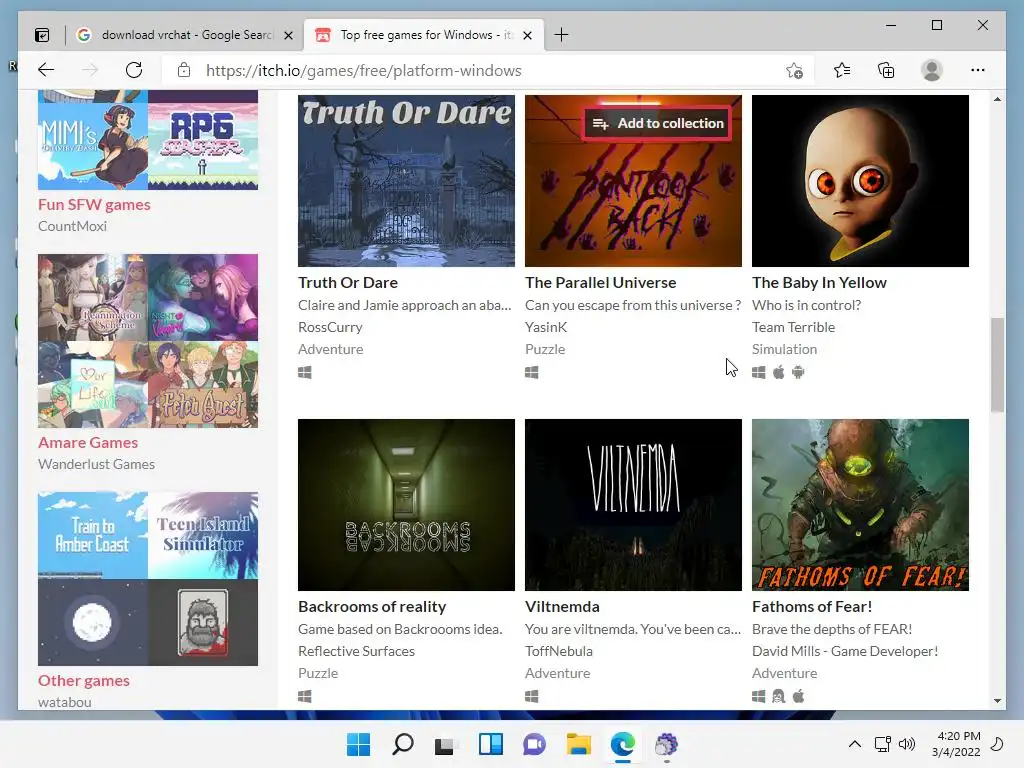Click the scrollbar down arrow
Viewport: 1024px width, 768px height.
pos(997,701)
